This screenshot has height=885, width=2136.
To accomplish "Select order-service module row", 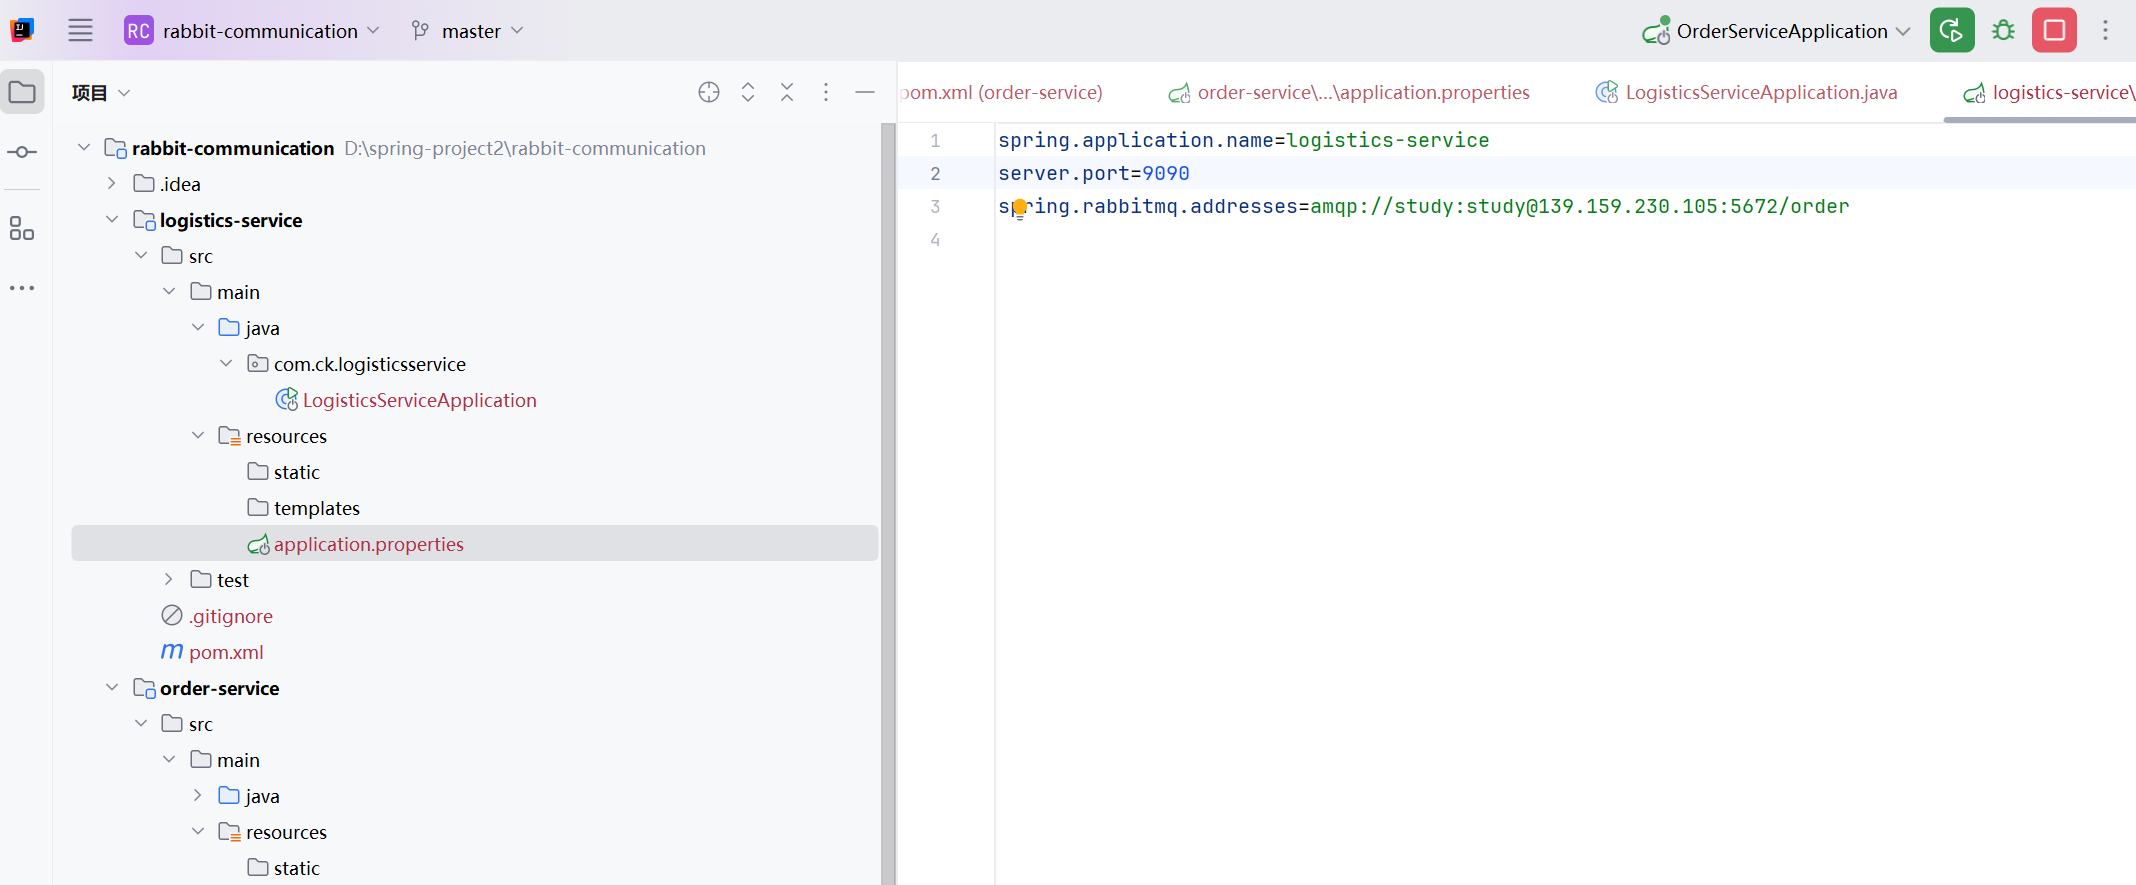I will pos(475,688).
